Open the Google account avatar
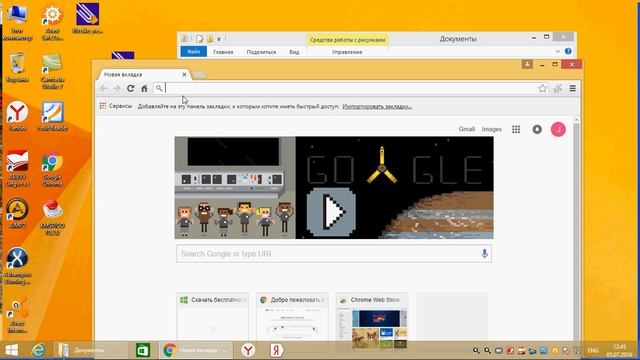The height and width of the screenshot is (360, 640). click(558, 129)
